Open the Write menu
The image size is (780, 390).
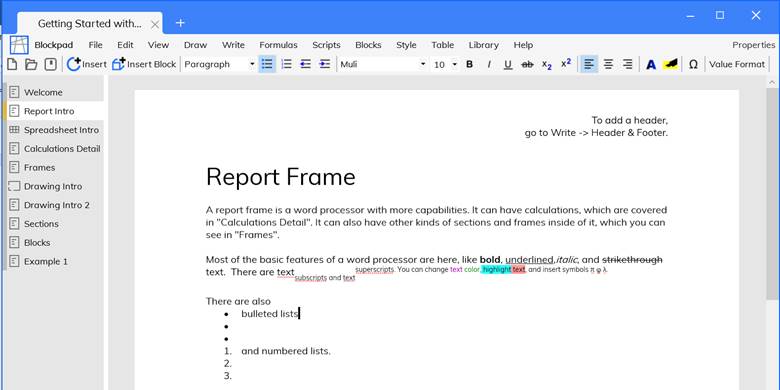tap(233, 45)
